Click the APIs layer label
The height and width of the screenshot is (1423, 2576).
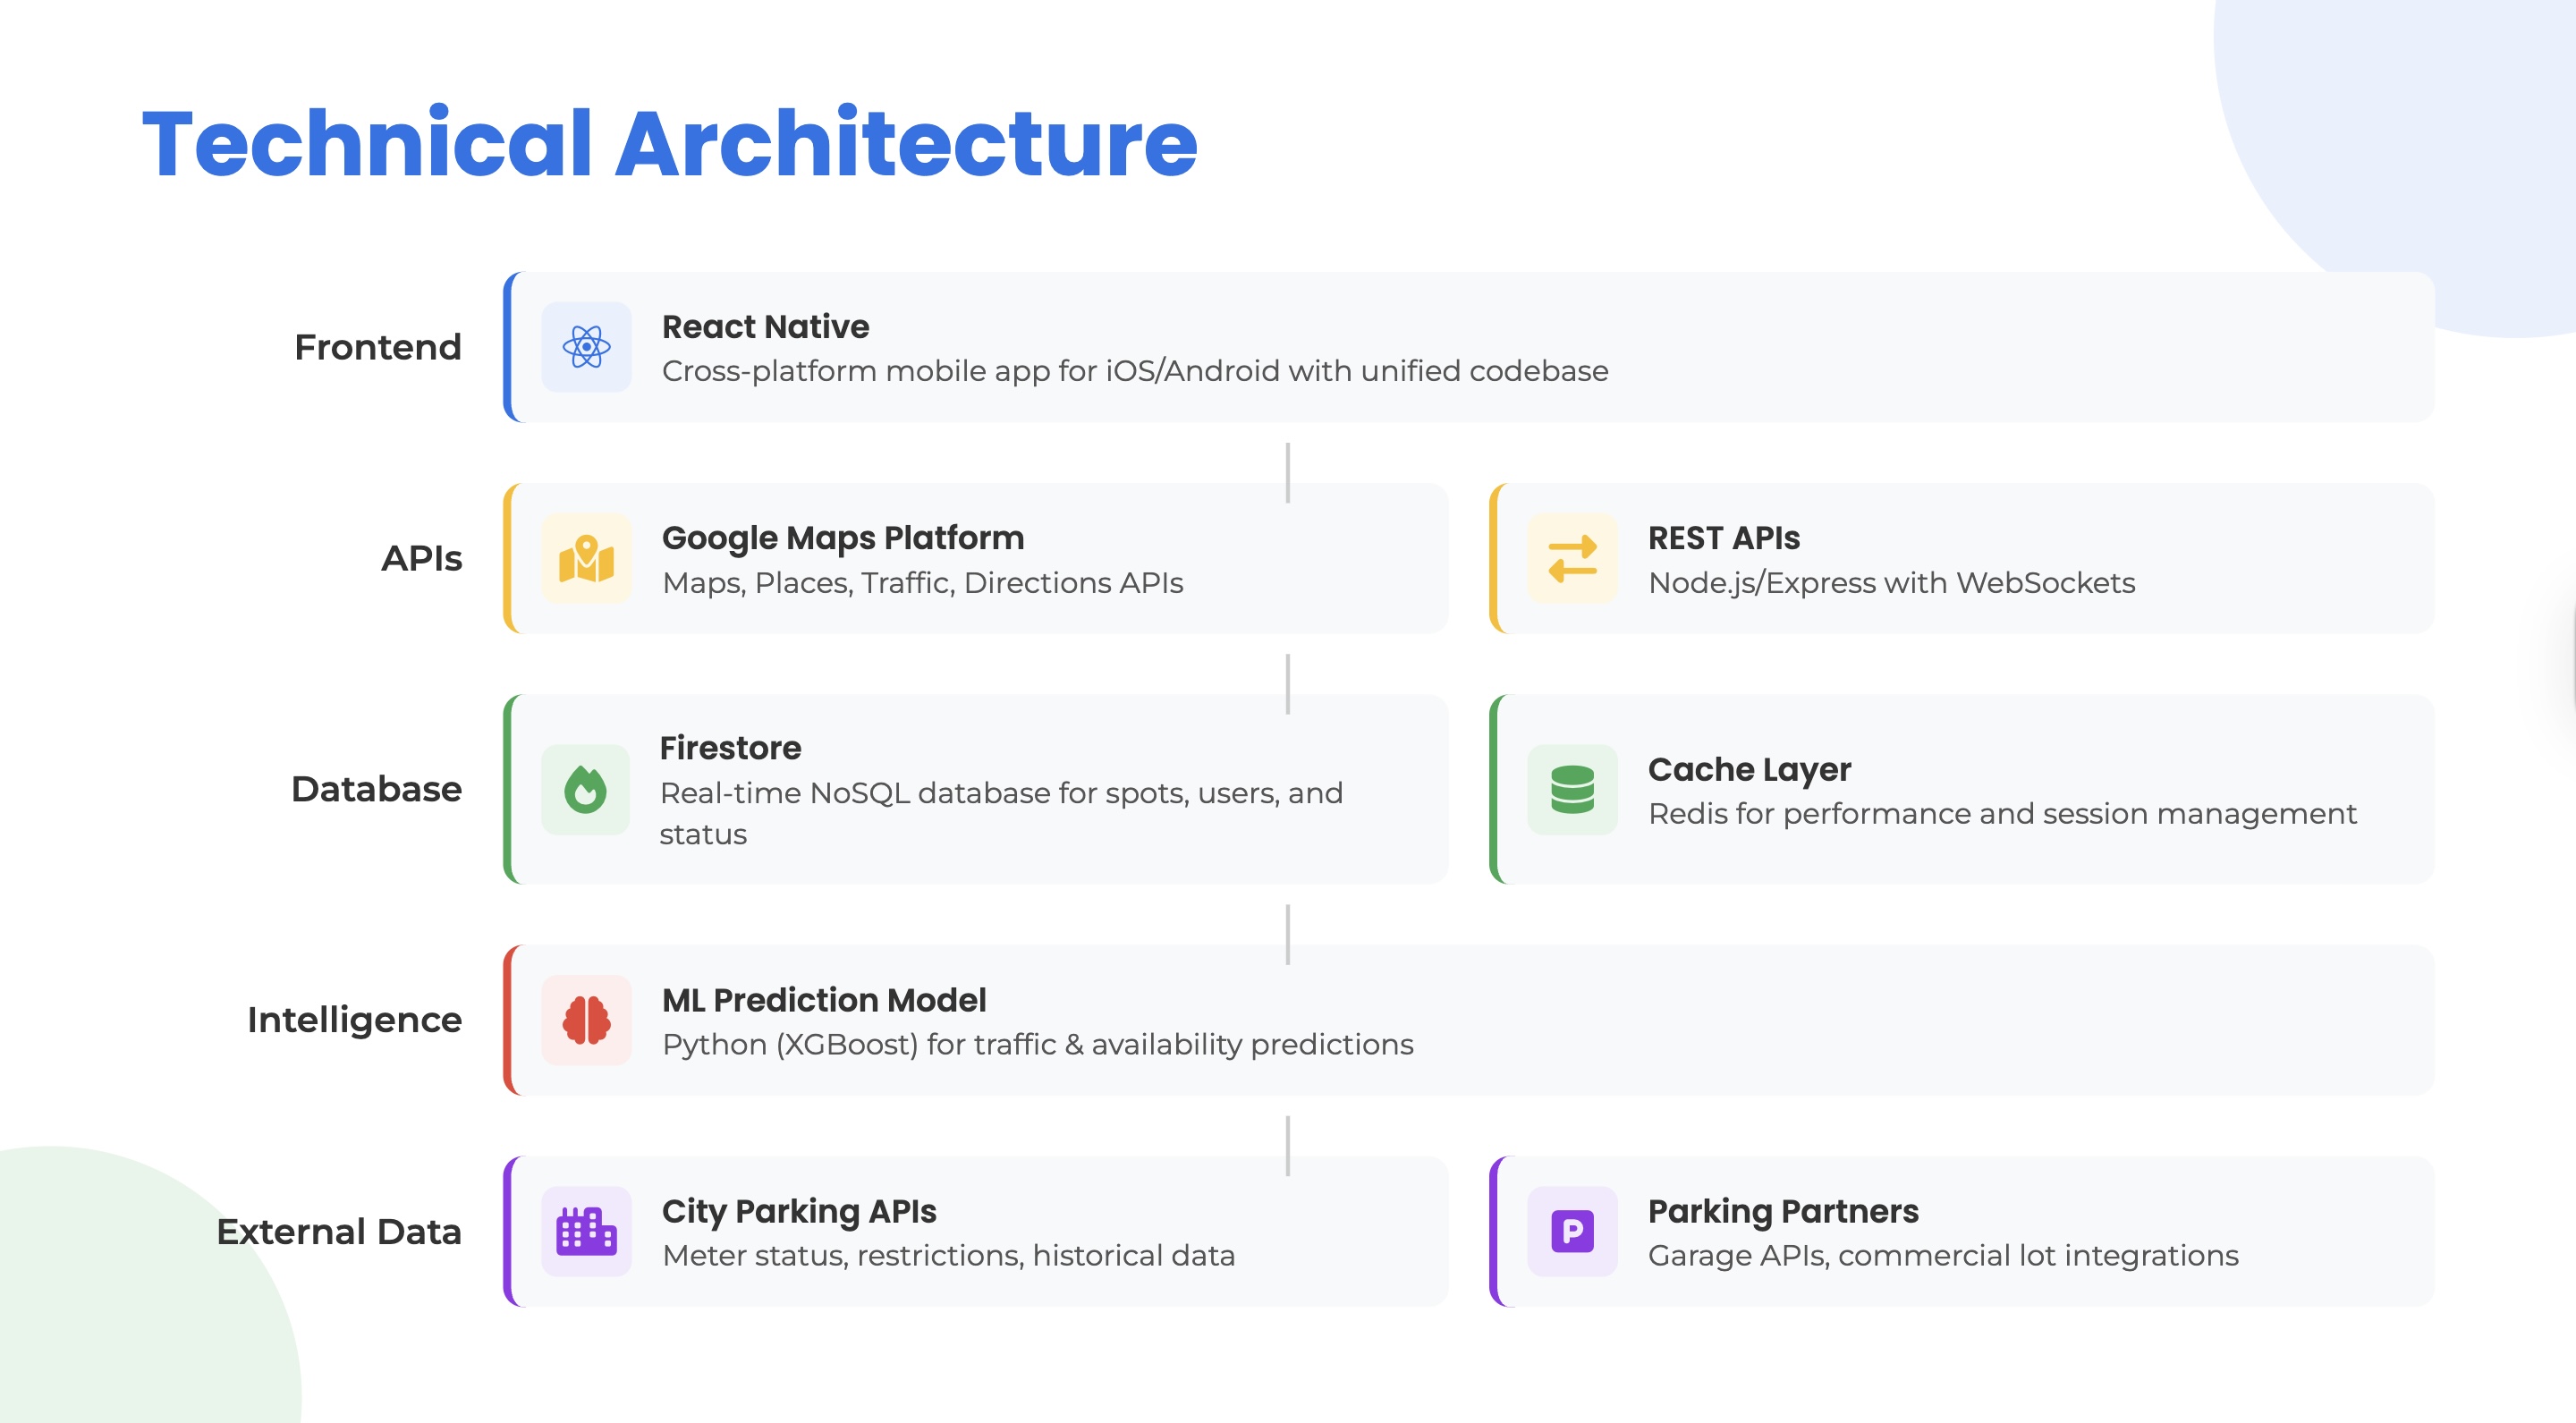click(421, 558)
